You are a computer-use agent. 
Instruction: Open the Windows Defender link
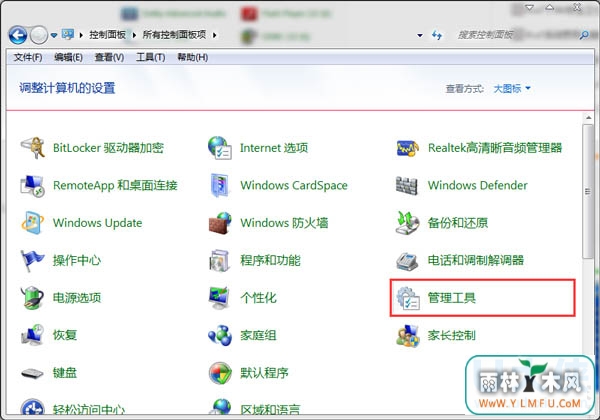(478, 186)
